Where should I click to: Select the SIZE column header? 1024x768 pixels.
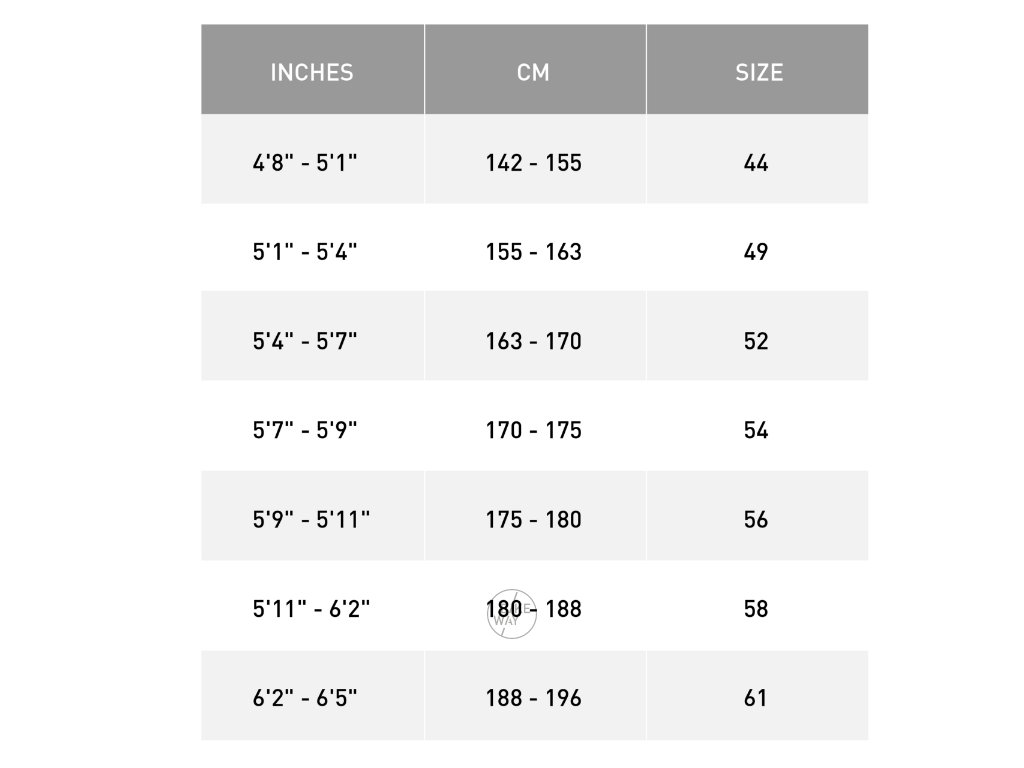pos(758,69)
